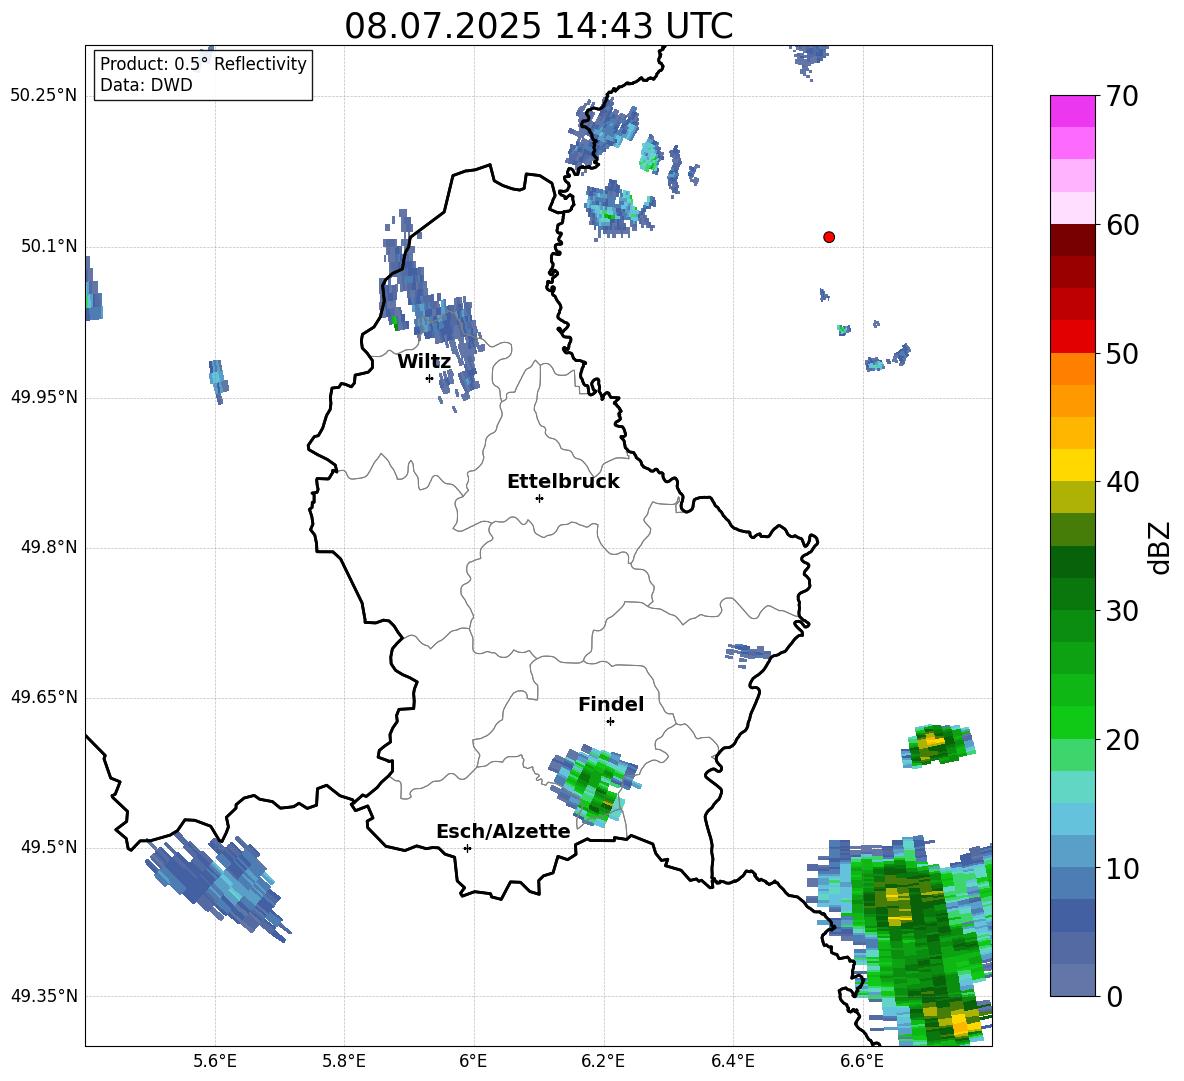Image resolution: width=1184 pixels, height=1081 pixels.
Task: Click the 49.8°N latitude label
Action: tap(49, 547)
